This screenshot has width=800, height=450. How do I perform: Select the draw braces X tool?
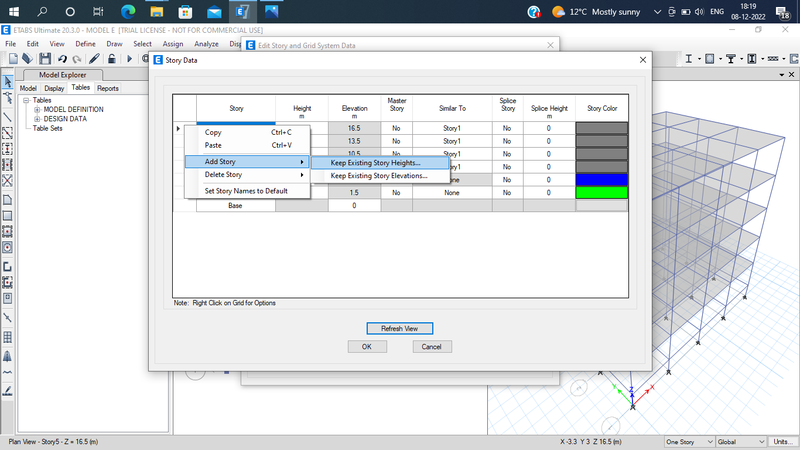pos(8,180)
